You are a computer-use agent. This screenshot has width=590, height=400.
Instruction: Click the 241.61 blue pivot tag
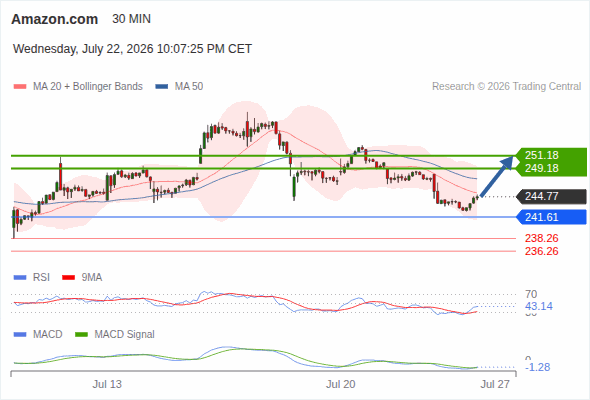pyautogui.click(x=552, y=217)
